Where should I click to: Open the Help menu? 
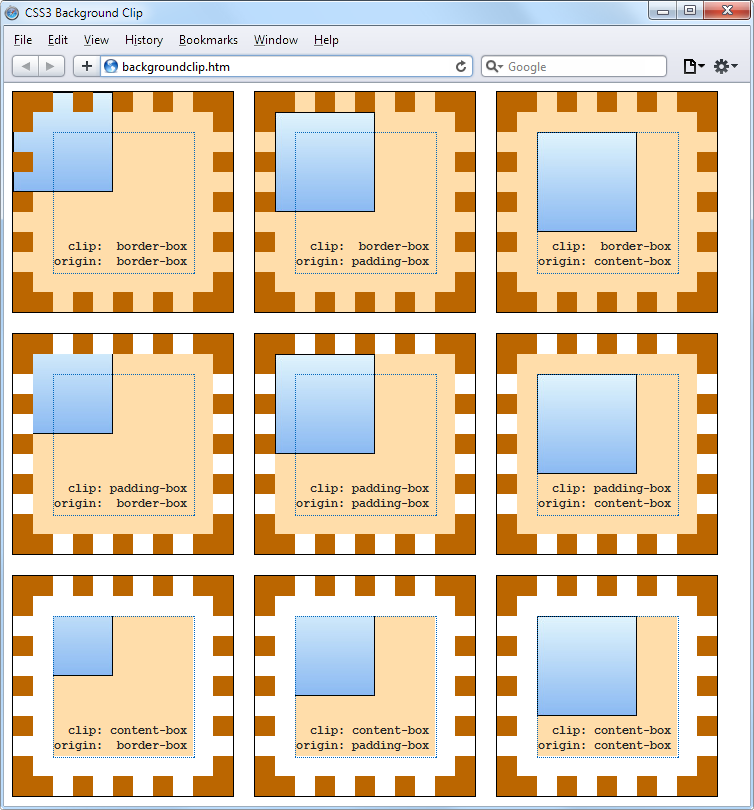click(326, 40)
